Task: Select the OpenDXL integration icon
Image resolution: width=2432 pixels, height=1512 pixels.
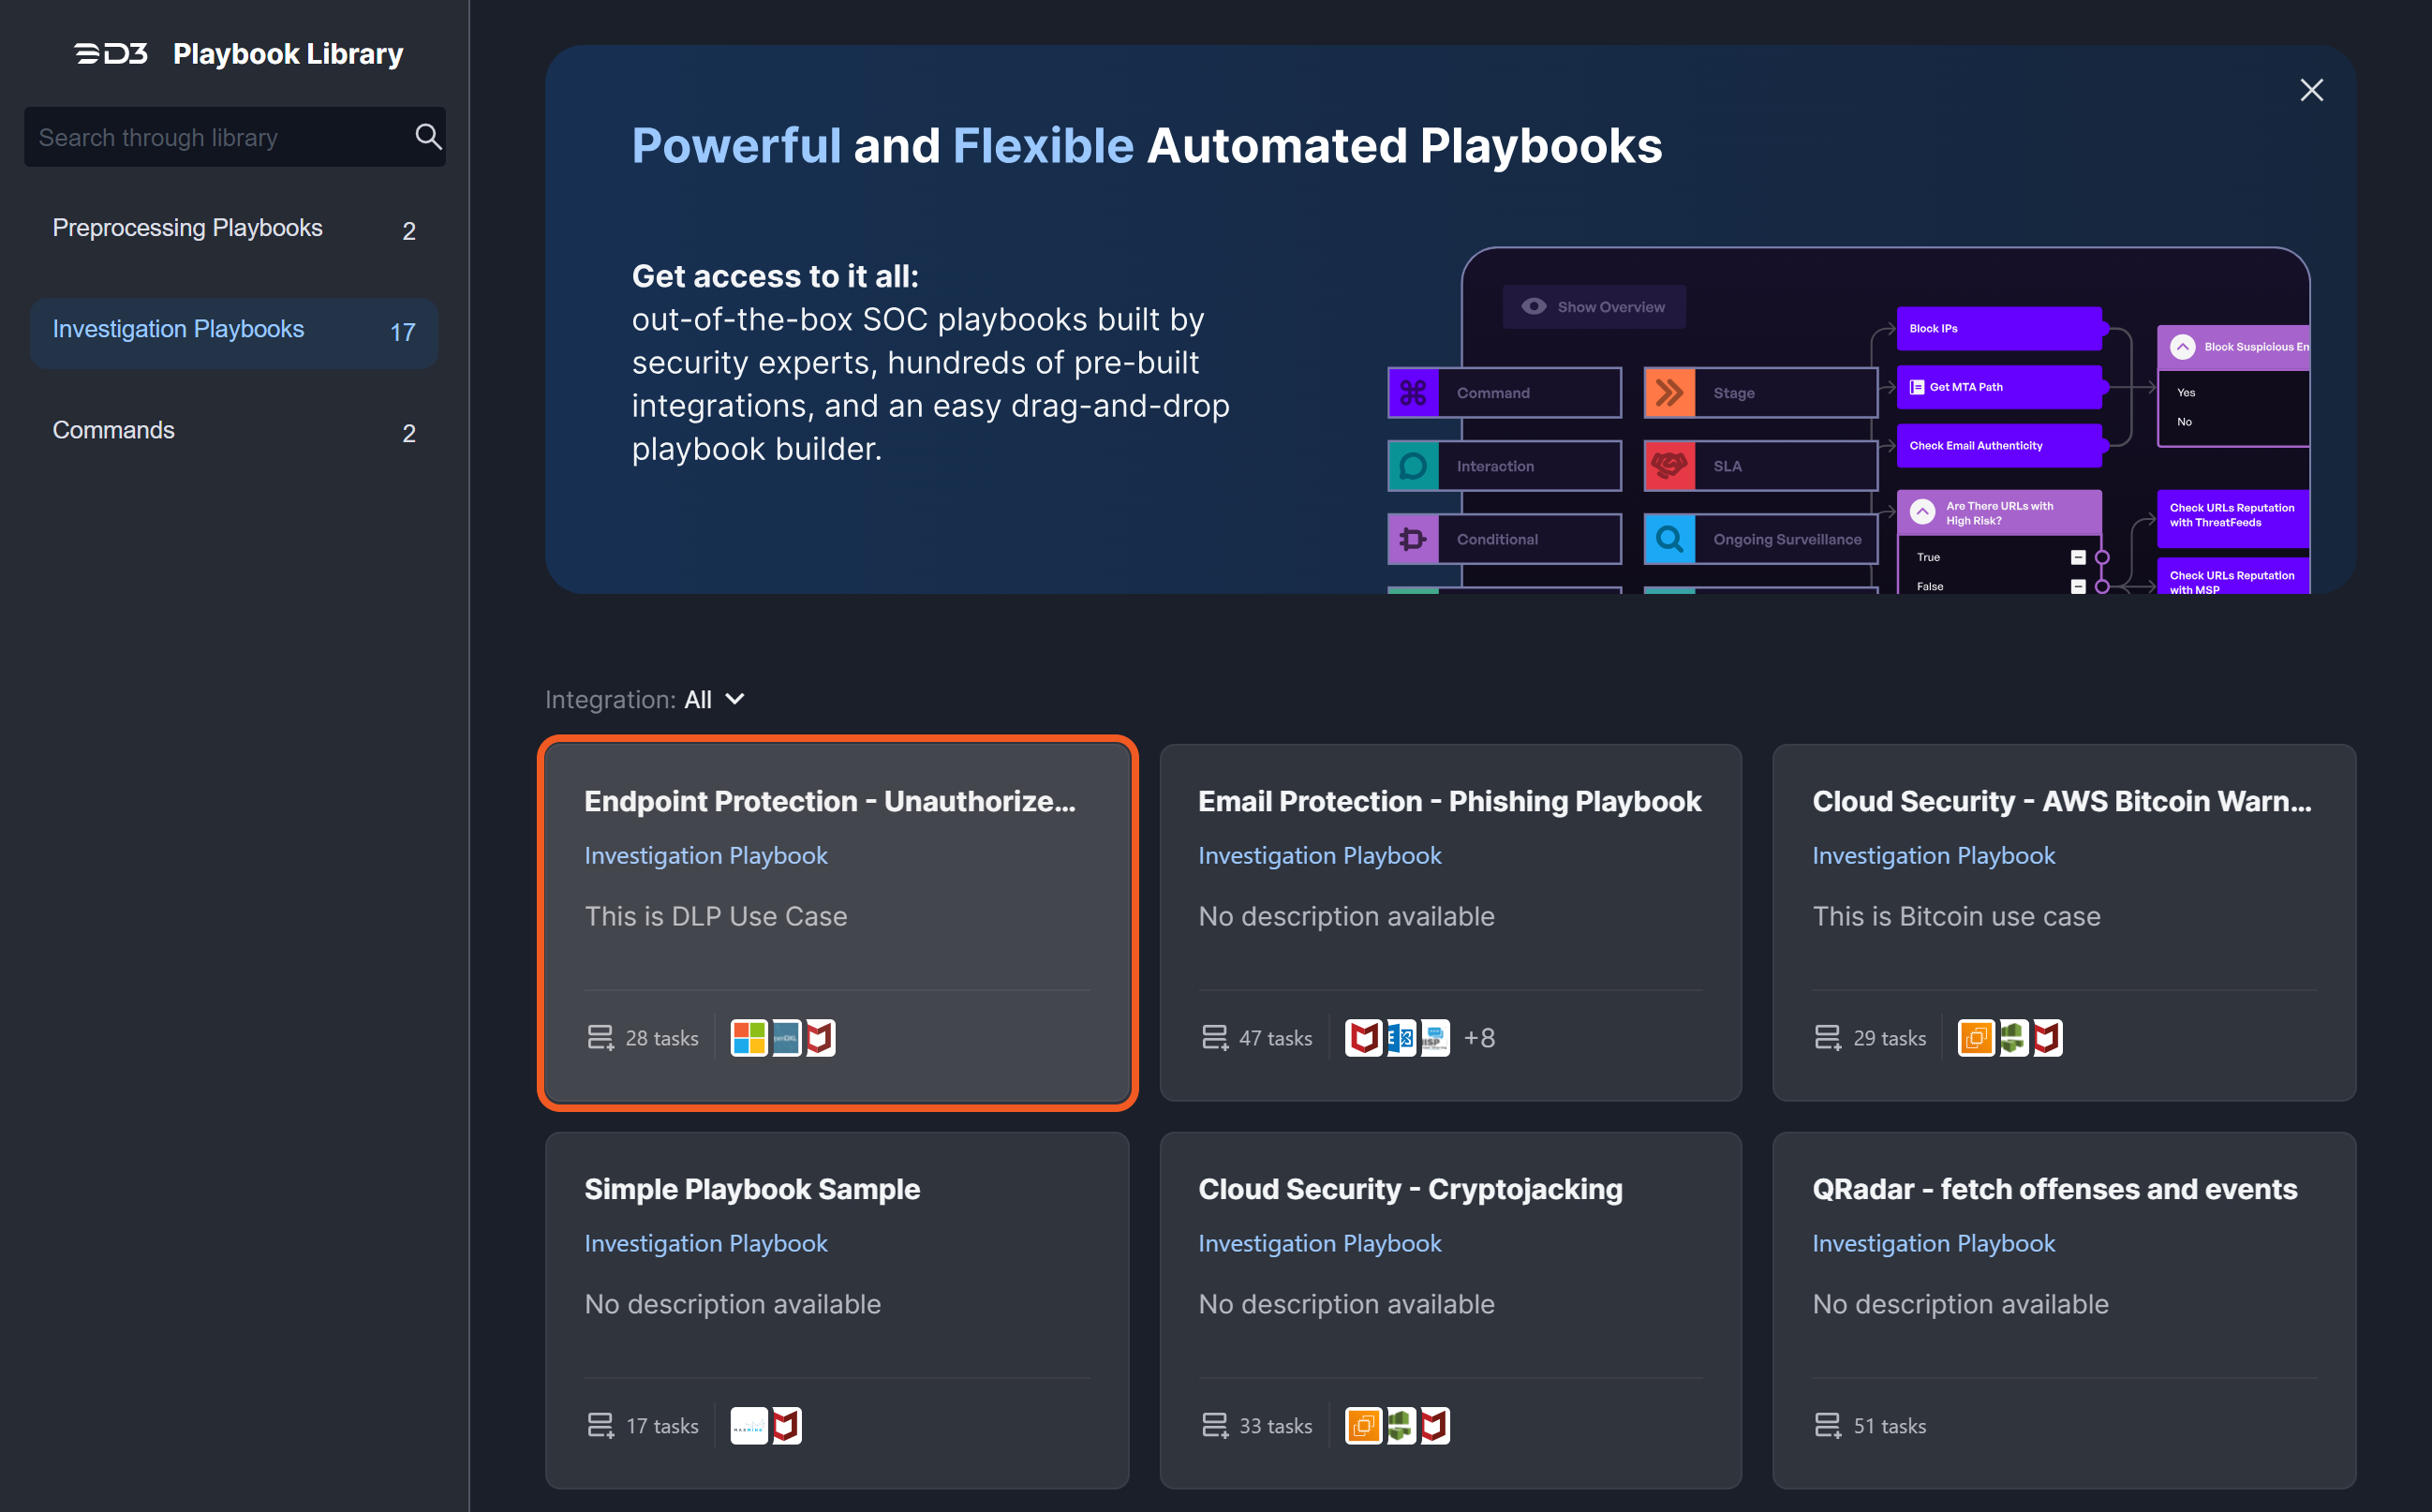Action: click(788, 1038)
